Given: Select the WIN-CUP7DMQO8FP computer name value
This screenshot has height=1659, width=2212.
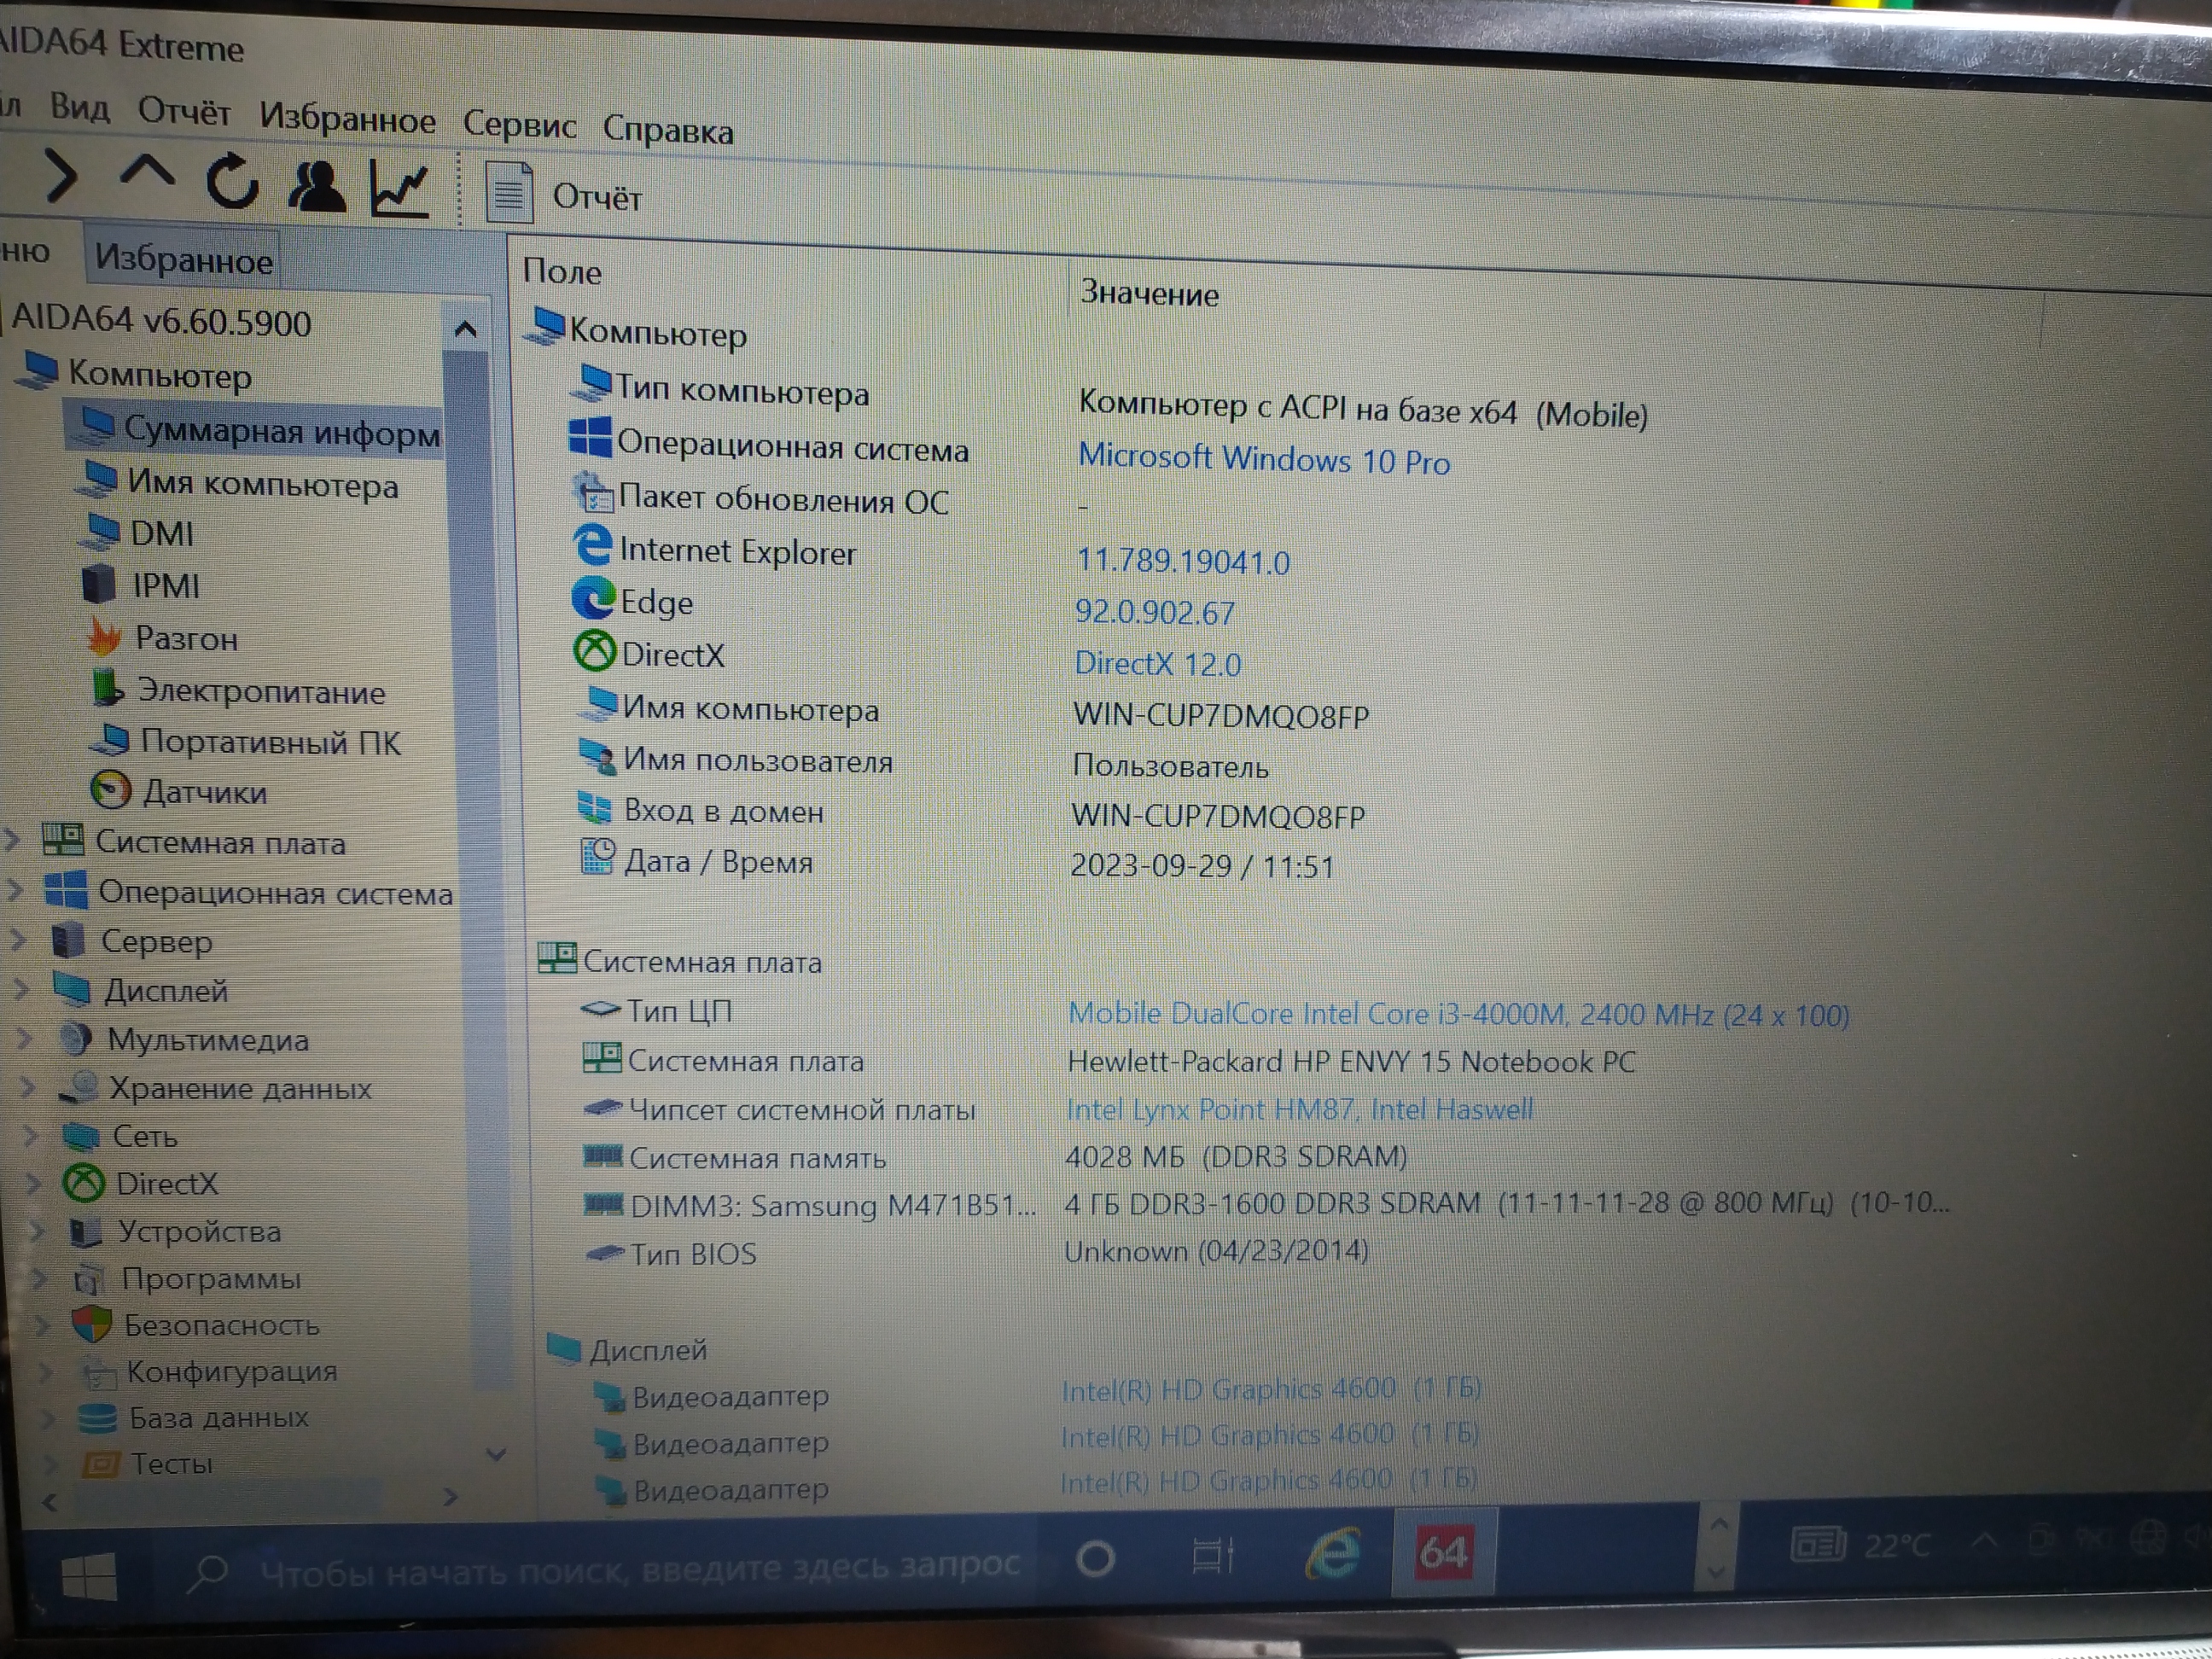Looking at the screenshot, I should pos(1221,716).
